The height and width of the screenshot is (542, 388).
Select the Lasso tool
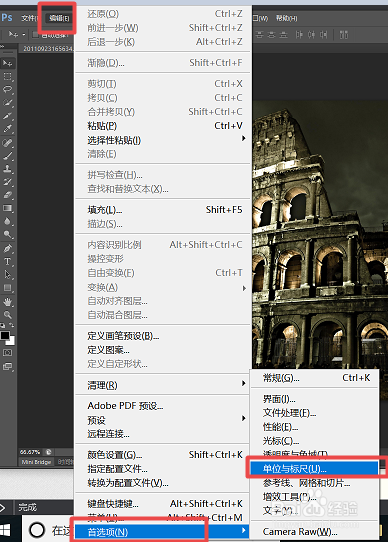tap(7, 89)
